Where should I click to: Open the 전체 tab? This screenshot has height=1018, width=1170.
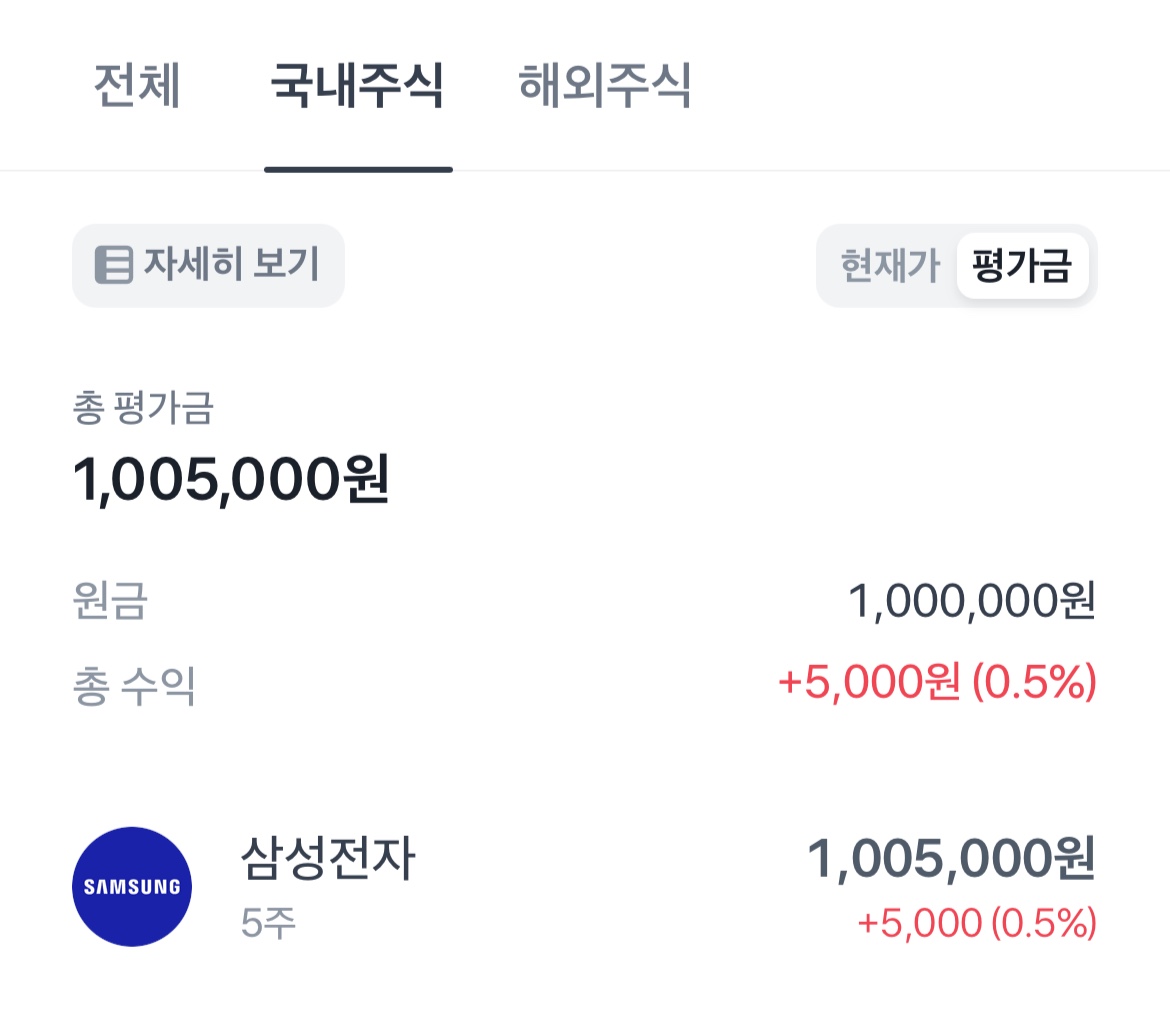point(137,86)
